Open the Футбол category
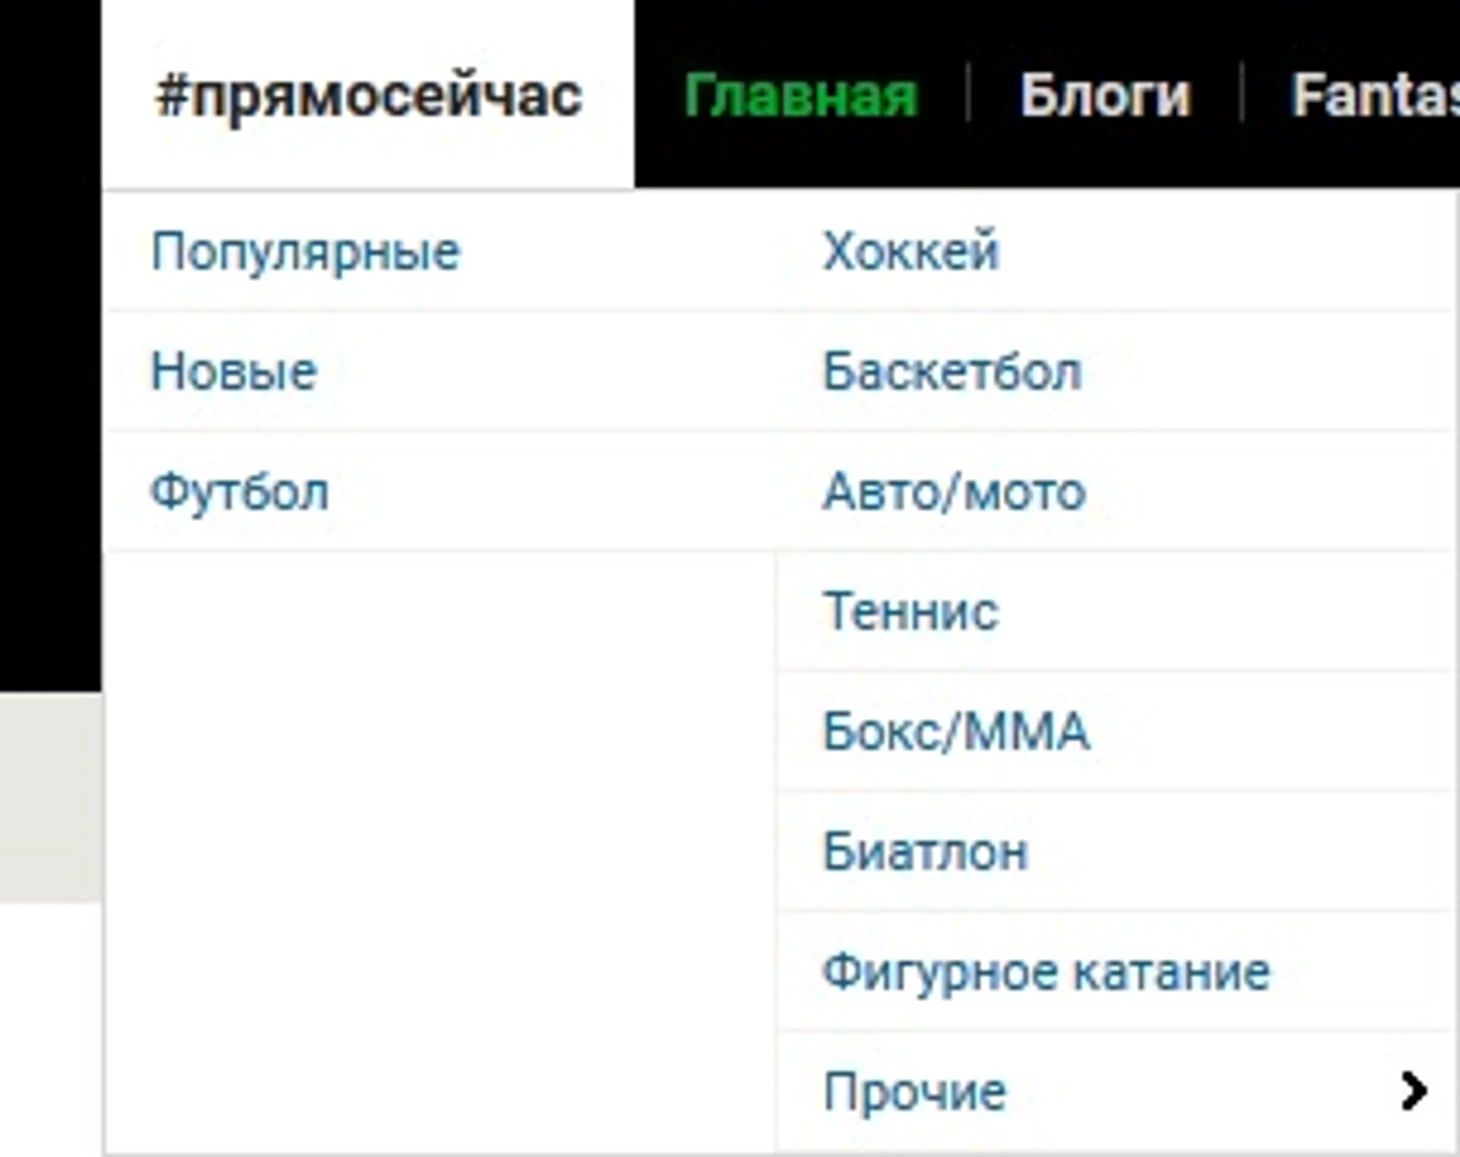The width and height of the screenshot is (1460, 1157). click(239, 491)
